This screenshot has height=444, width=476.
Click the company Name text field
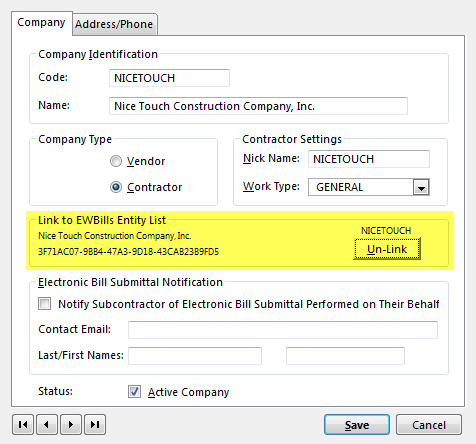click(258, 106)
